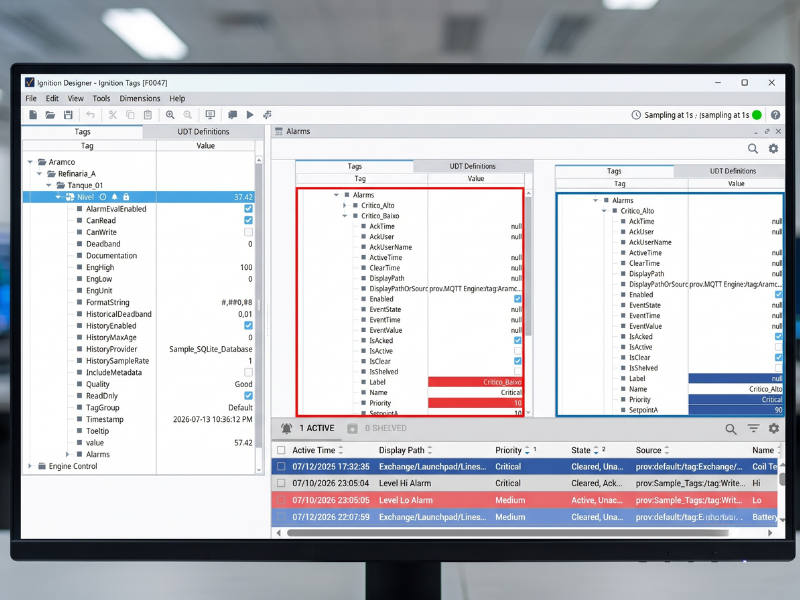Click the Copy toolbar icon
Viewport: 800px width, 600px height.
[x=130, y=115]
